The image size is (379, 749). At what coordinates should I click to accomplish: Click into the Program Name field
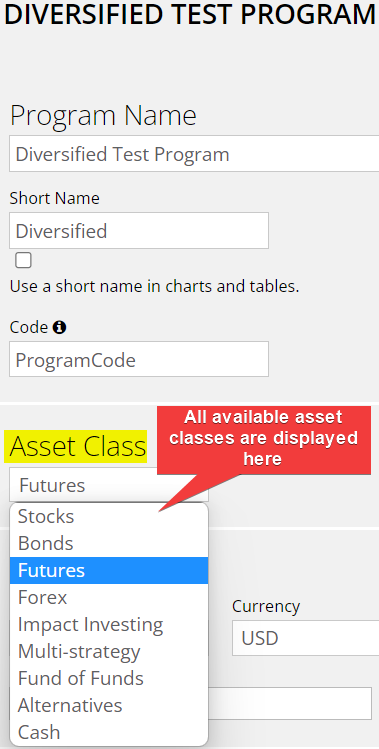coord(194,154)
